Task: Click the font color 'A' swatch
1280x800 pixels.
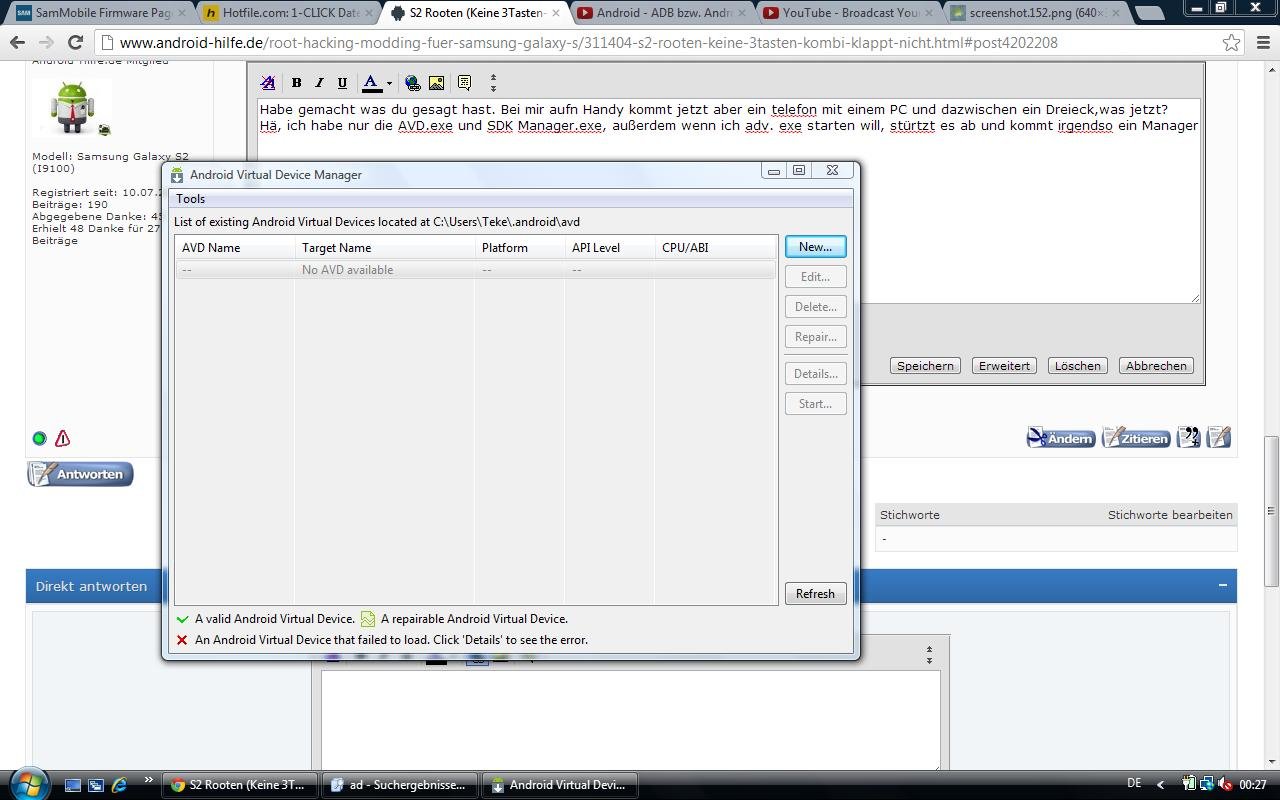Action: coord(371,83)
